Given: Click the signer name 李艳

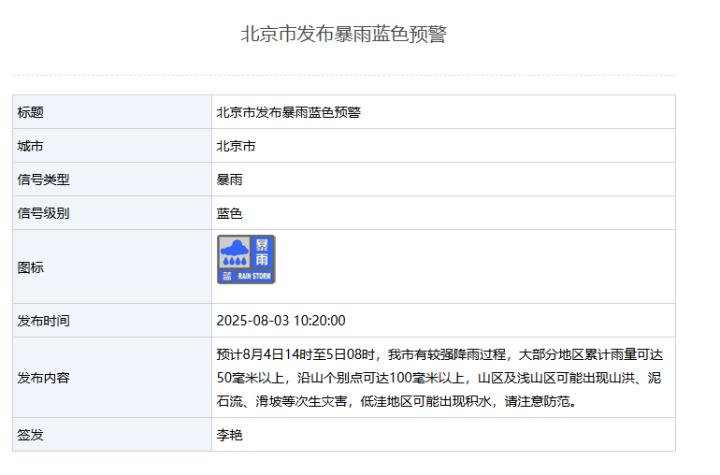Looking at the screenshot, I should (230, 435).
